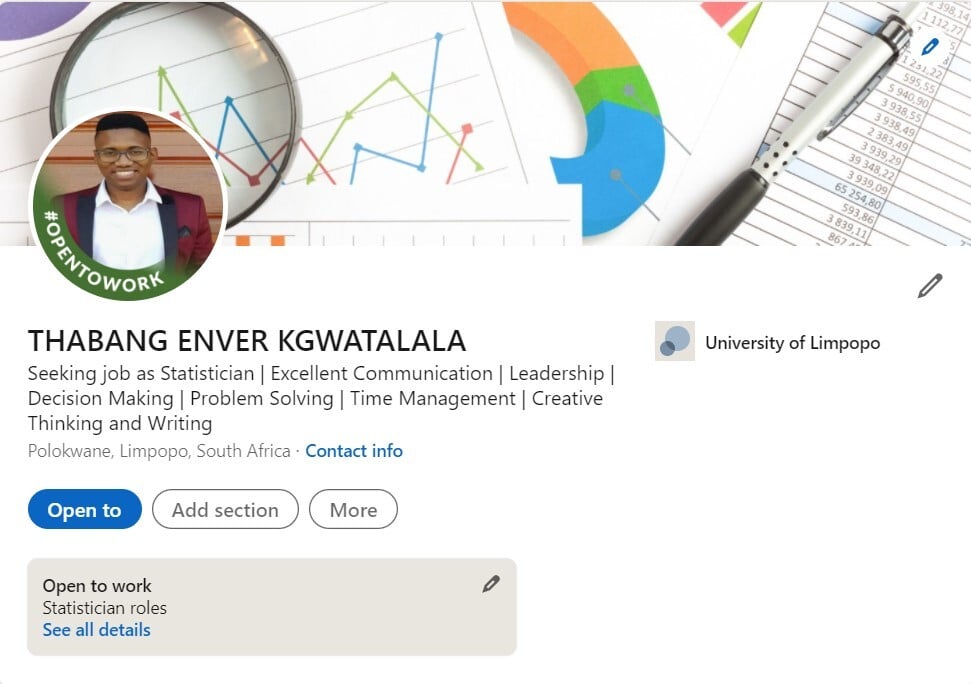Expand the blue Open to menu
Viewport: 971px width, 684px height.
[x=84, y=510]
